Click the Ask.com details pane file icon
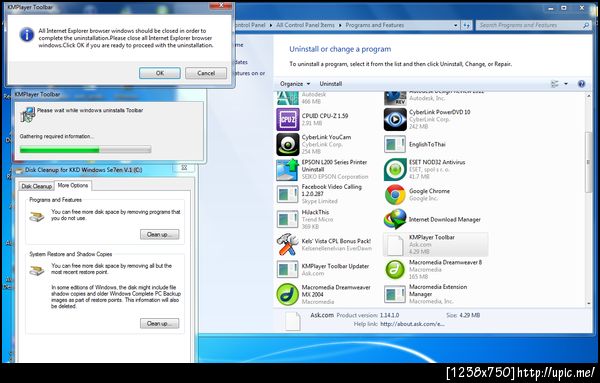The width and height of the screenshot is (600, 383). click(293, 321)
